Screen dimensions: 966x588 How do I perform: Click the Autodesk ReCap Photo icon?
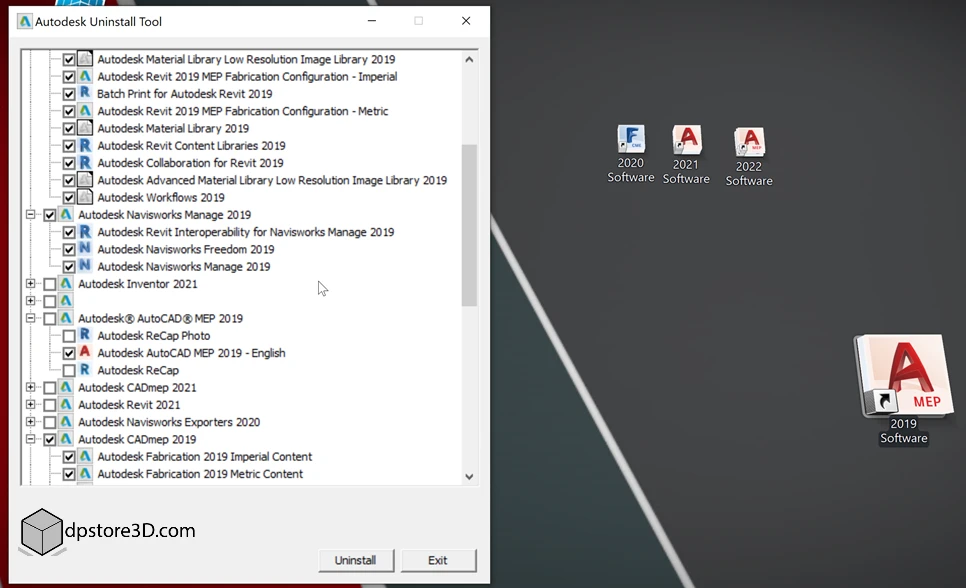[x=85, y=335]
